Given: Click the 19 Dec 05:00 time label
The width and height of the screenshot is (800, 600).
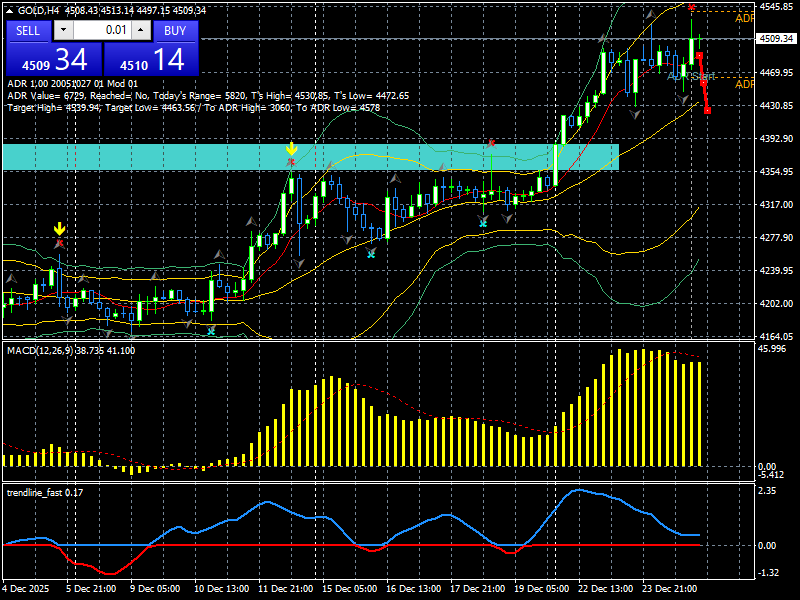Looking at the screenshot, I should [x=542, y=588].
